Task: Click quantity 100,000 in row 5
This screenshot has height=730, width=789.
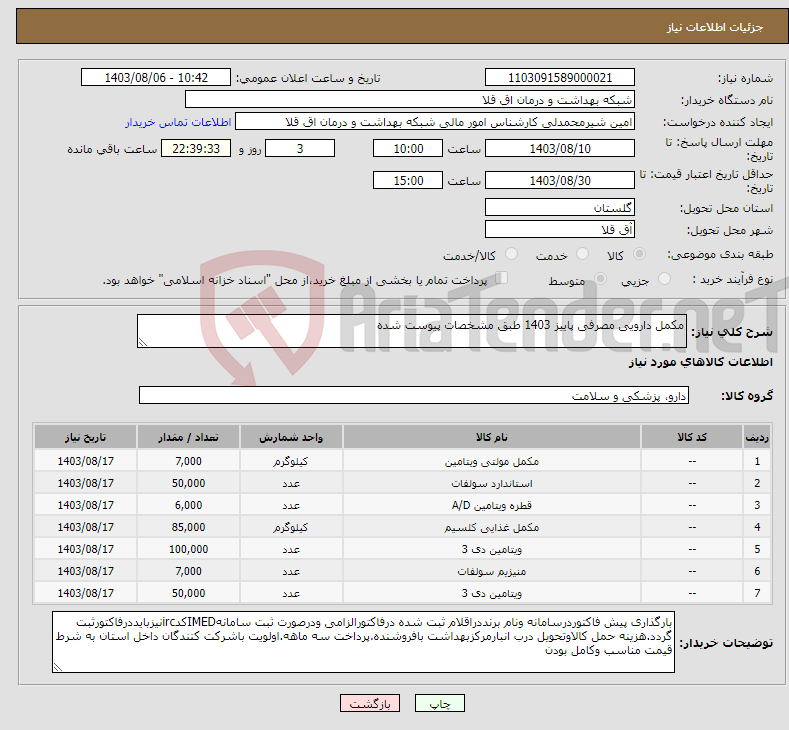Action: (x=188, y=549)
